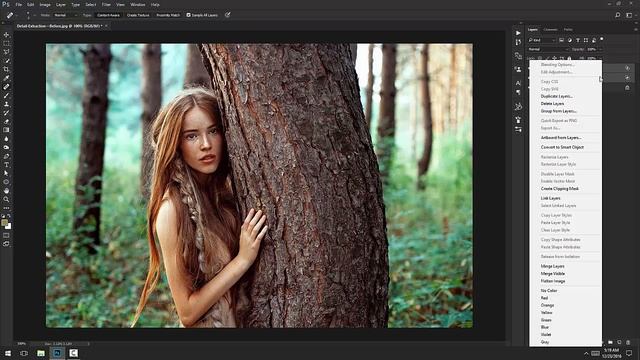Screen dimensions: 640x360
Task: Choose Convert to Smart Object
Action: (562, 147)
